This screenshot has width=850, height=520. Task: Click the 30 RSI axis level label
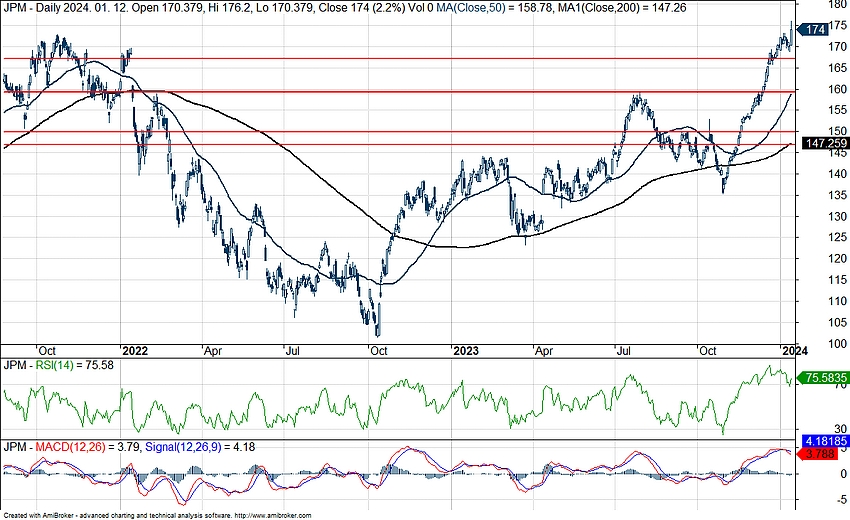point(841,429)
